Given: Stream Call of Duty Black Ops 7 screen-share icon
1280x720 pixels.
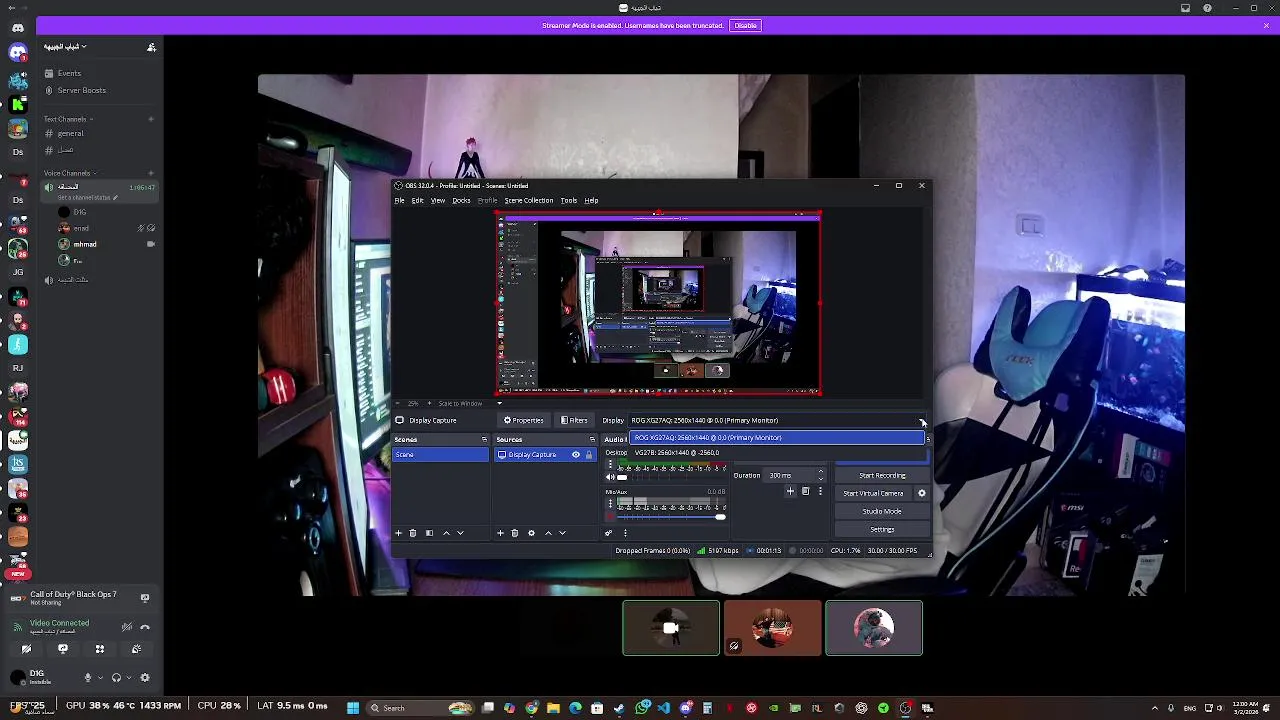Looking at the screenshot, I should 145,598.
